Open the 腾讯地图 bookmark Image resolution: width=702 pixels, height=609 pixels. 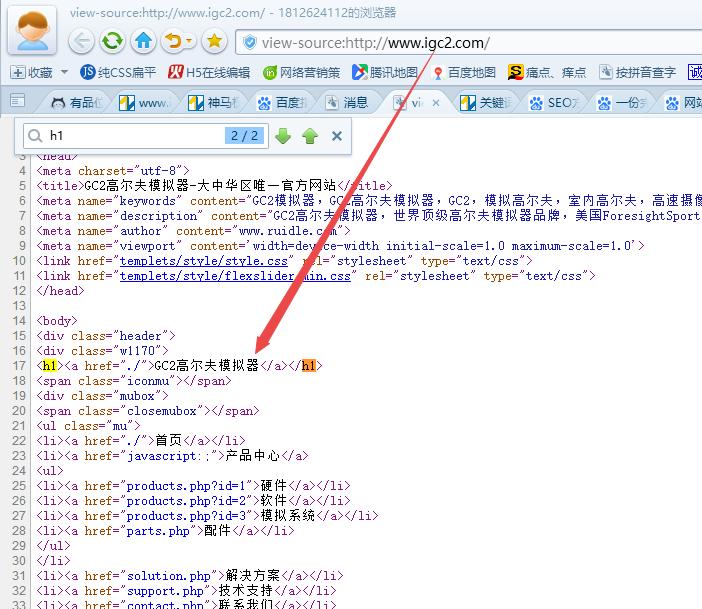[x=384, y=72]
